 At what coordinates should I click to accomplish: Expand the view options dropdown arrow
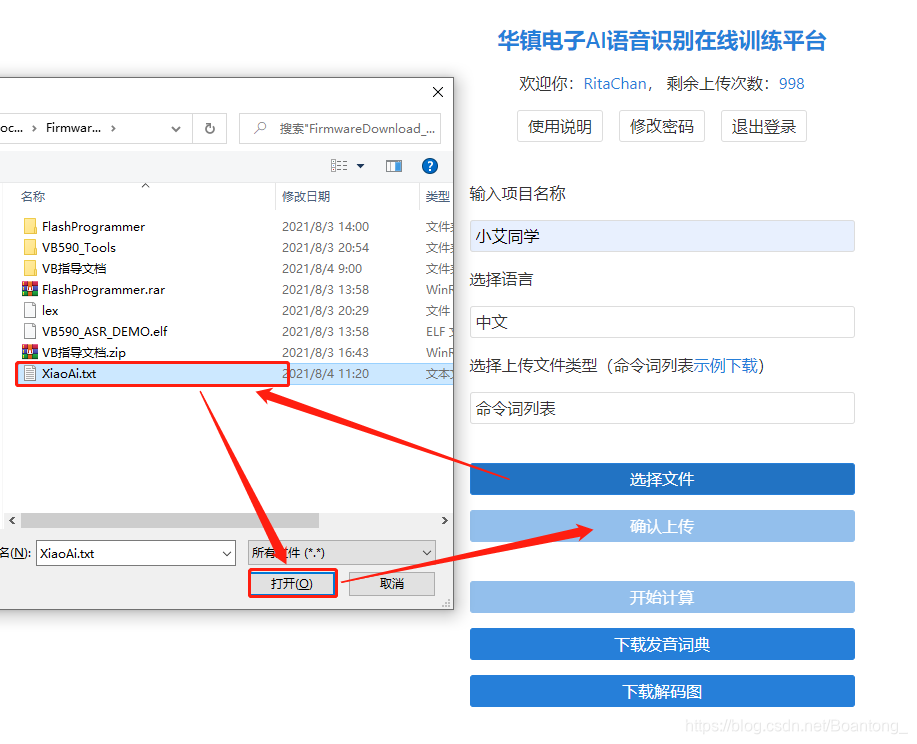[360, 166]
